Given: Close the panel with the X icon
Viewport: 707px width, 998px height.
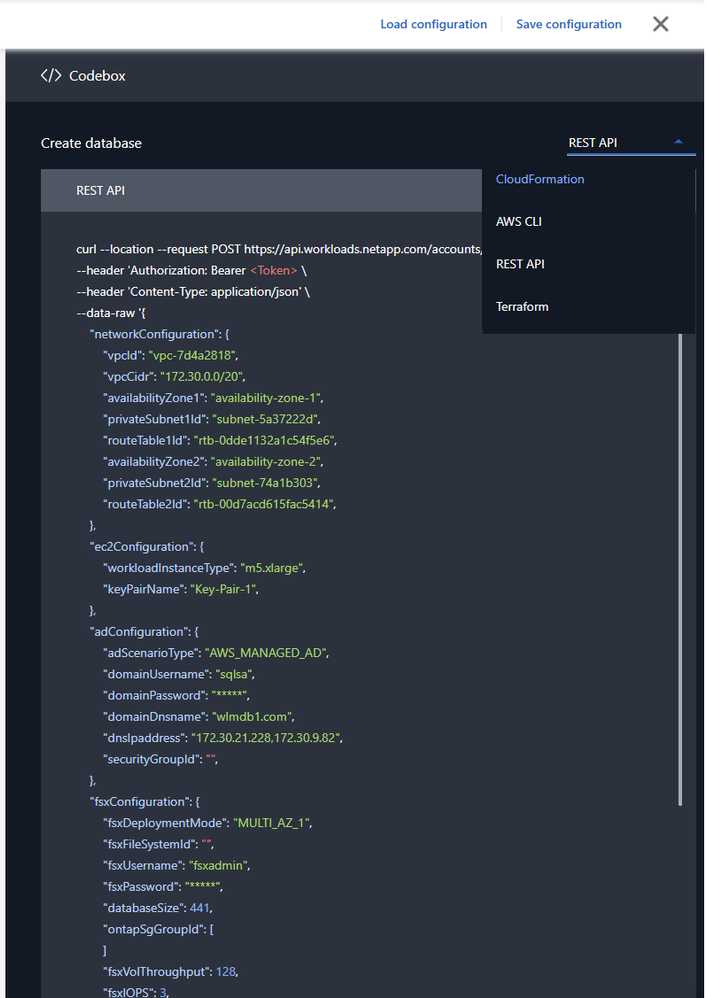Looking at the screenshot, I should [660, 24].
